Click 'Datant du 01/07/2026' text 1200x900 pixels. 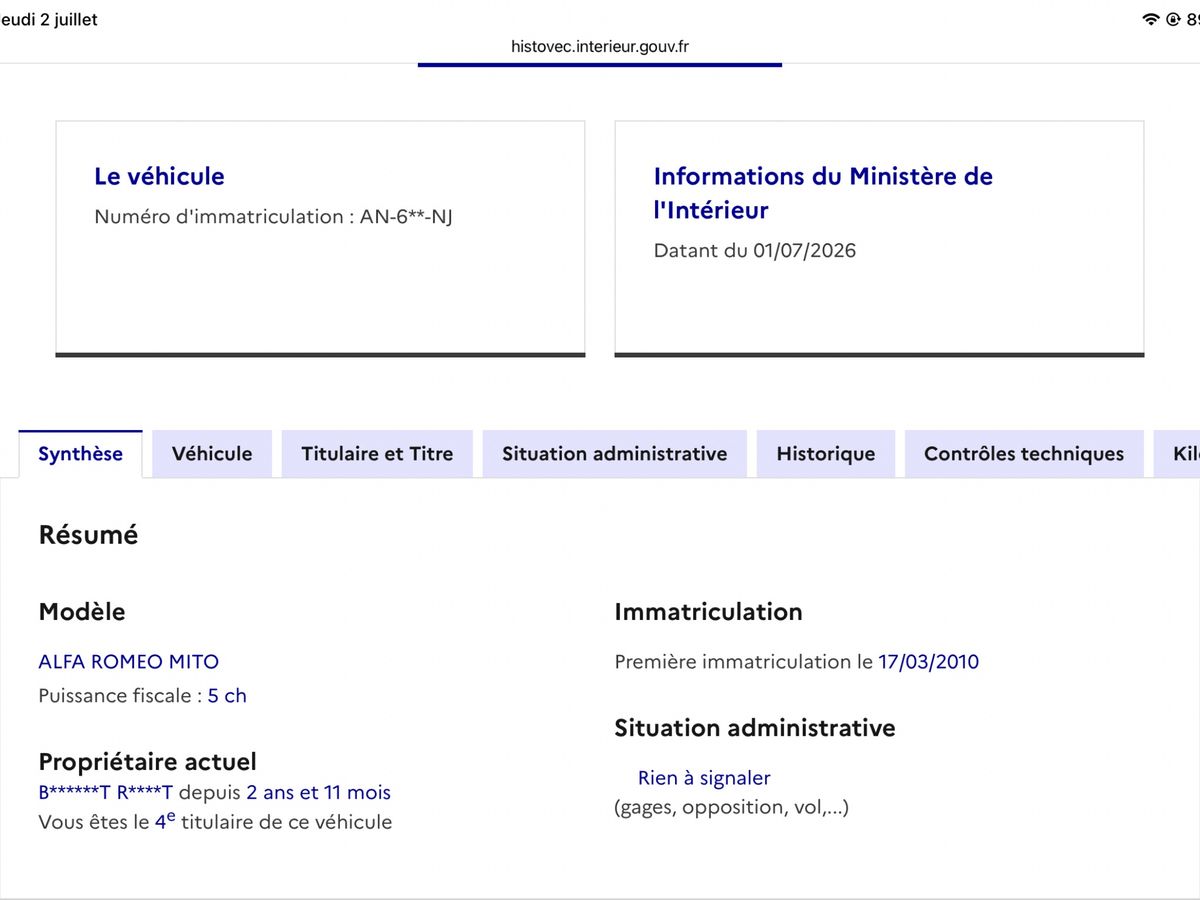point(755,250)
